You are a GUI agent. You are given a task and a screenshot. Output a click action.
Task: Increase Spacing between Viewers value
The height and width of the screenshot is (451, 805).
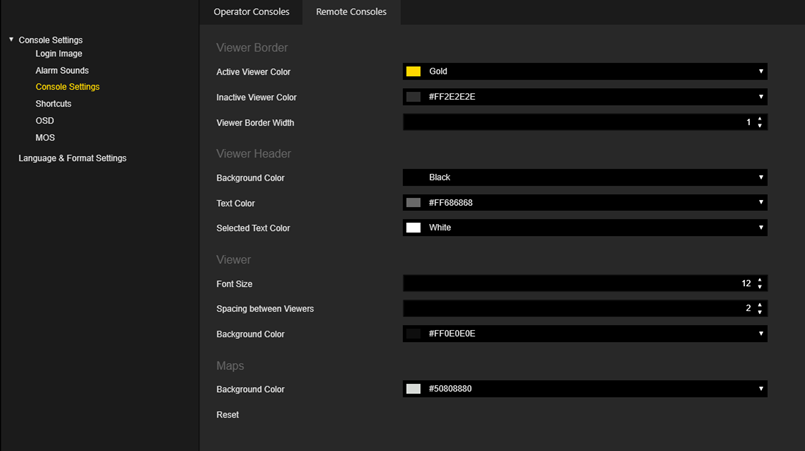click(x=760, y=305)
